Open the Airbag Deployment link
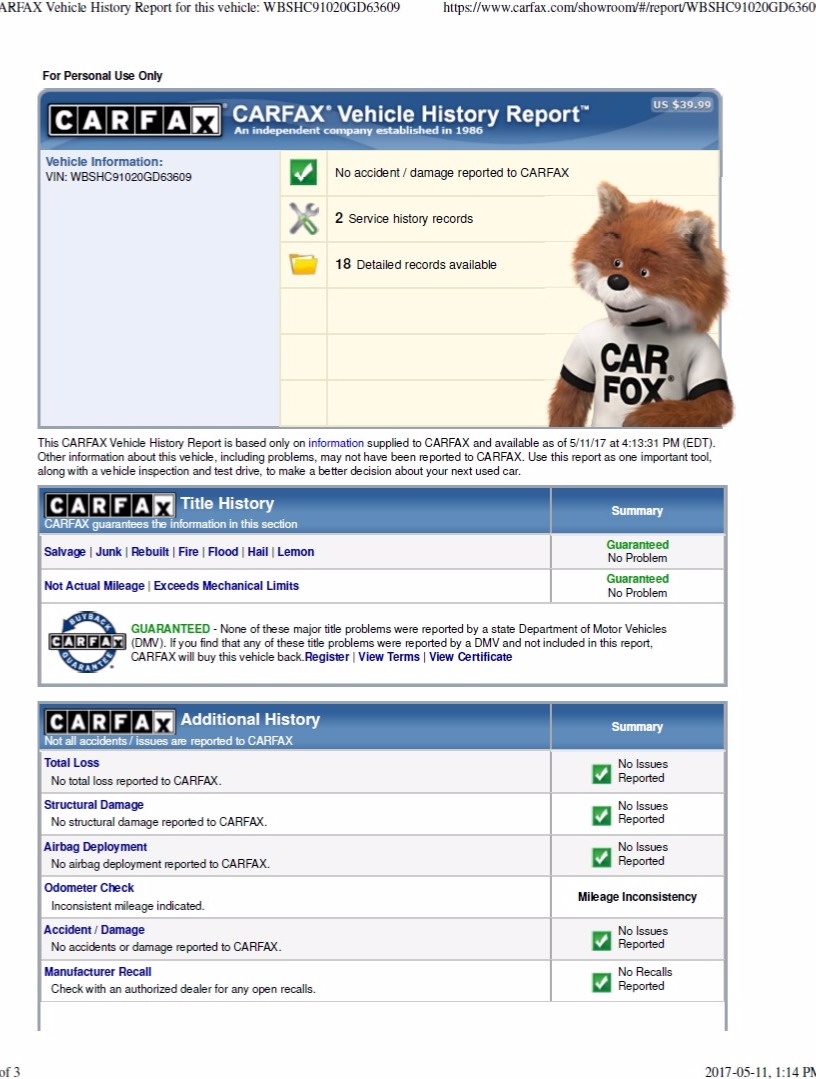 pyautogui.click(x=96, y=846)
